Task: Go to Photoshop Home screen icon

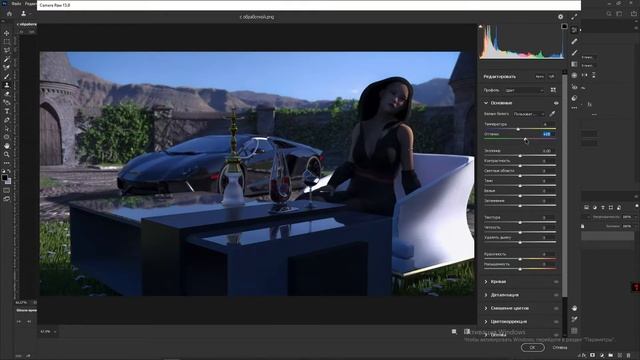Action: pos(9,13)
